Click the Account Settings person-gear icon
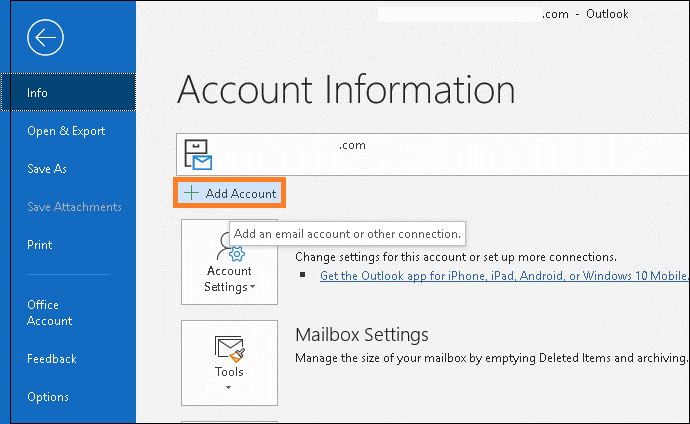The width and height of the screenshot is (690, 424). 230,246
